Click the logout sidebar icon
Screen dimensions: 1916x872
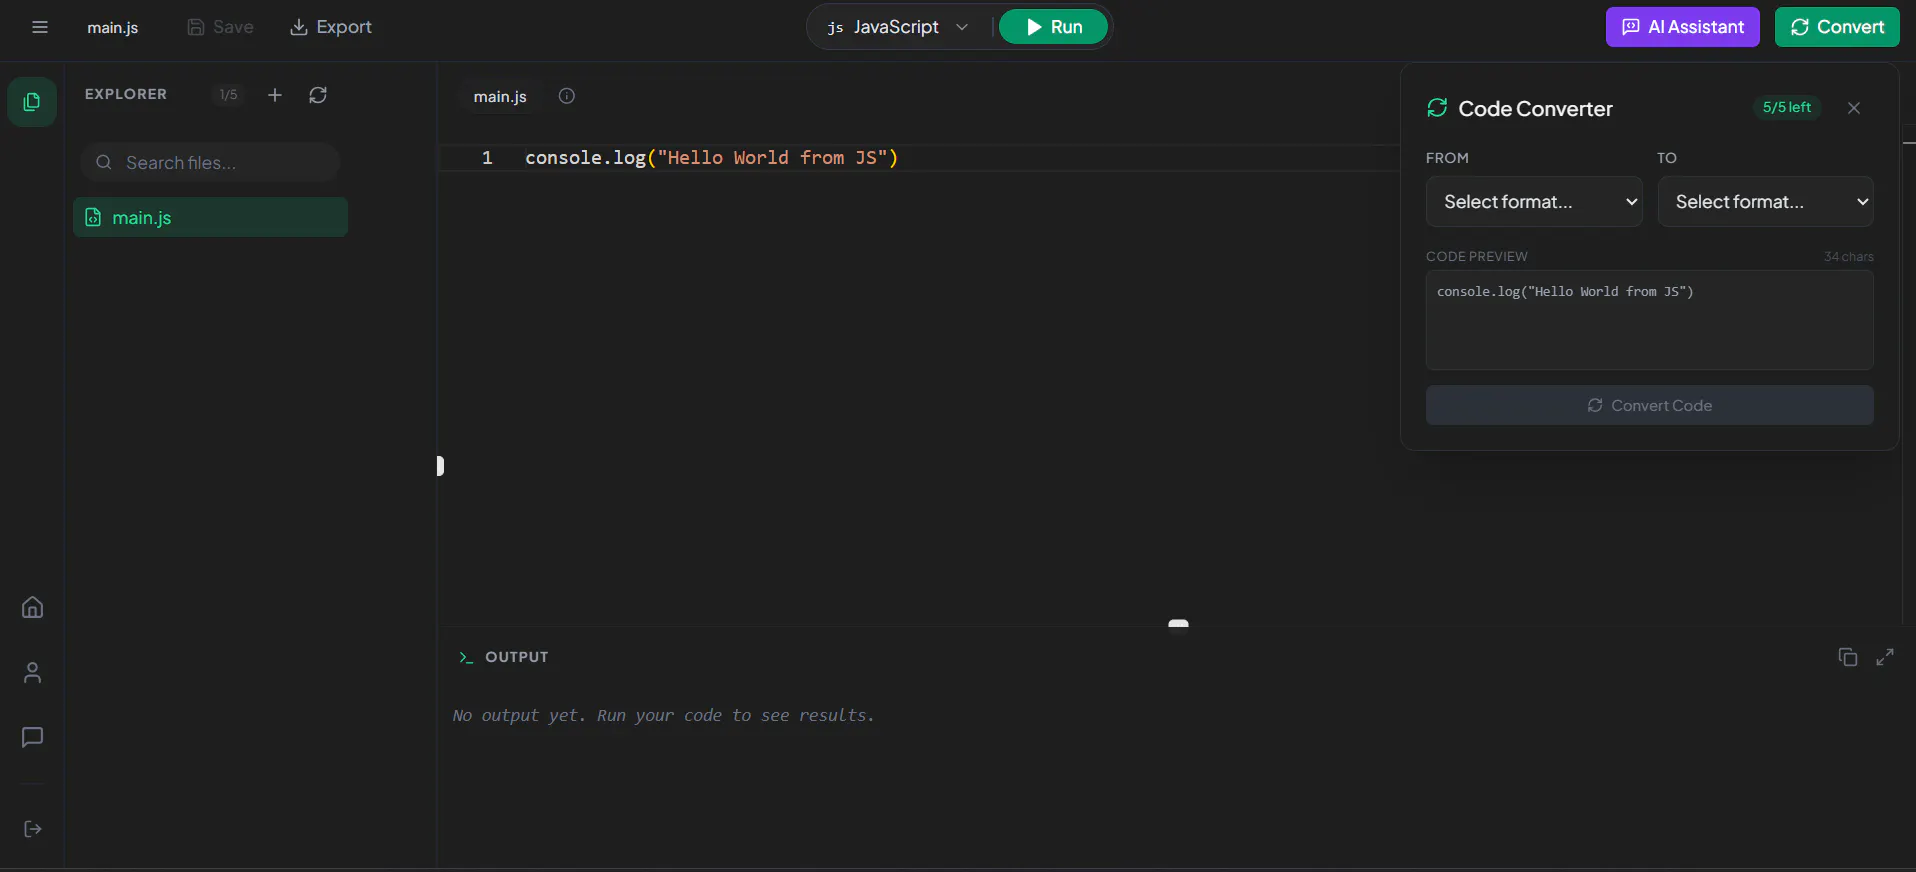click(32, 829)
